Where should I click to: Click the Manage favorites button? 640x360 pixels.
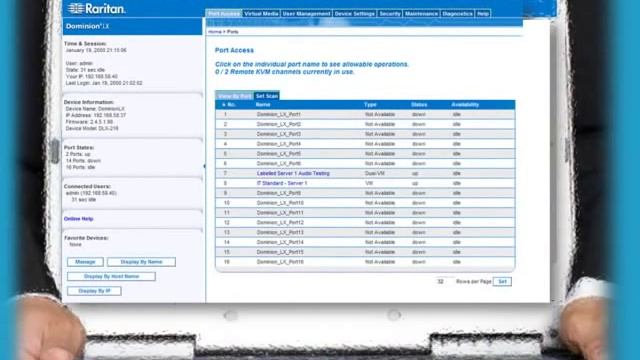[85, 262]
